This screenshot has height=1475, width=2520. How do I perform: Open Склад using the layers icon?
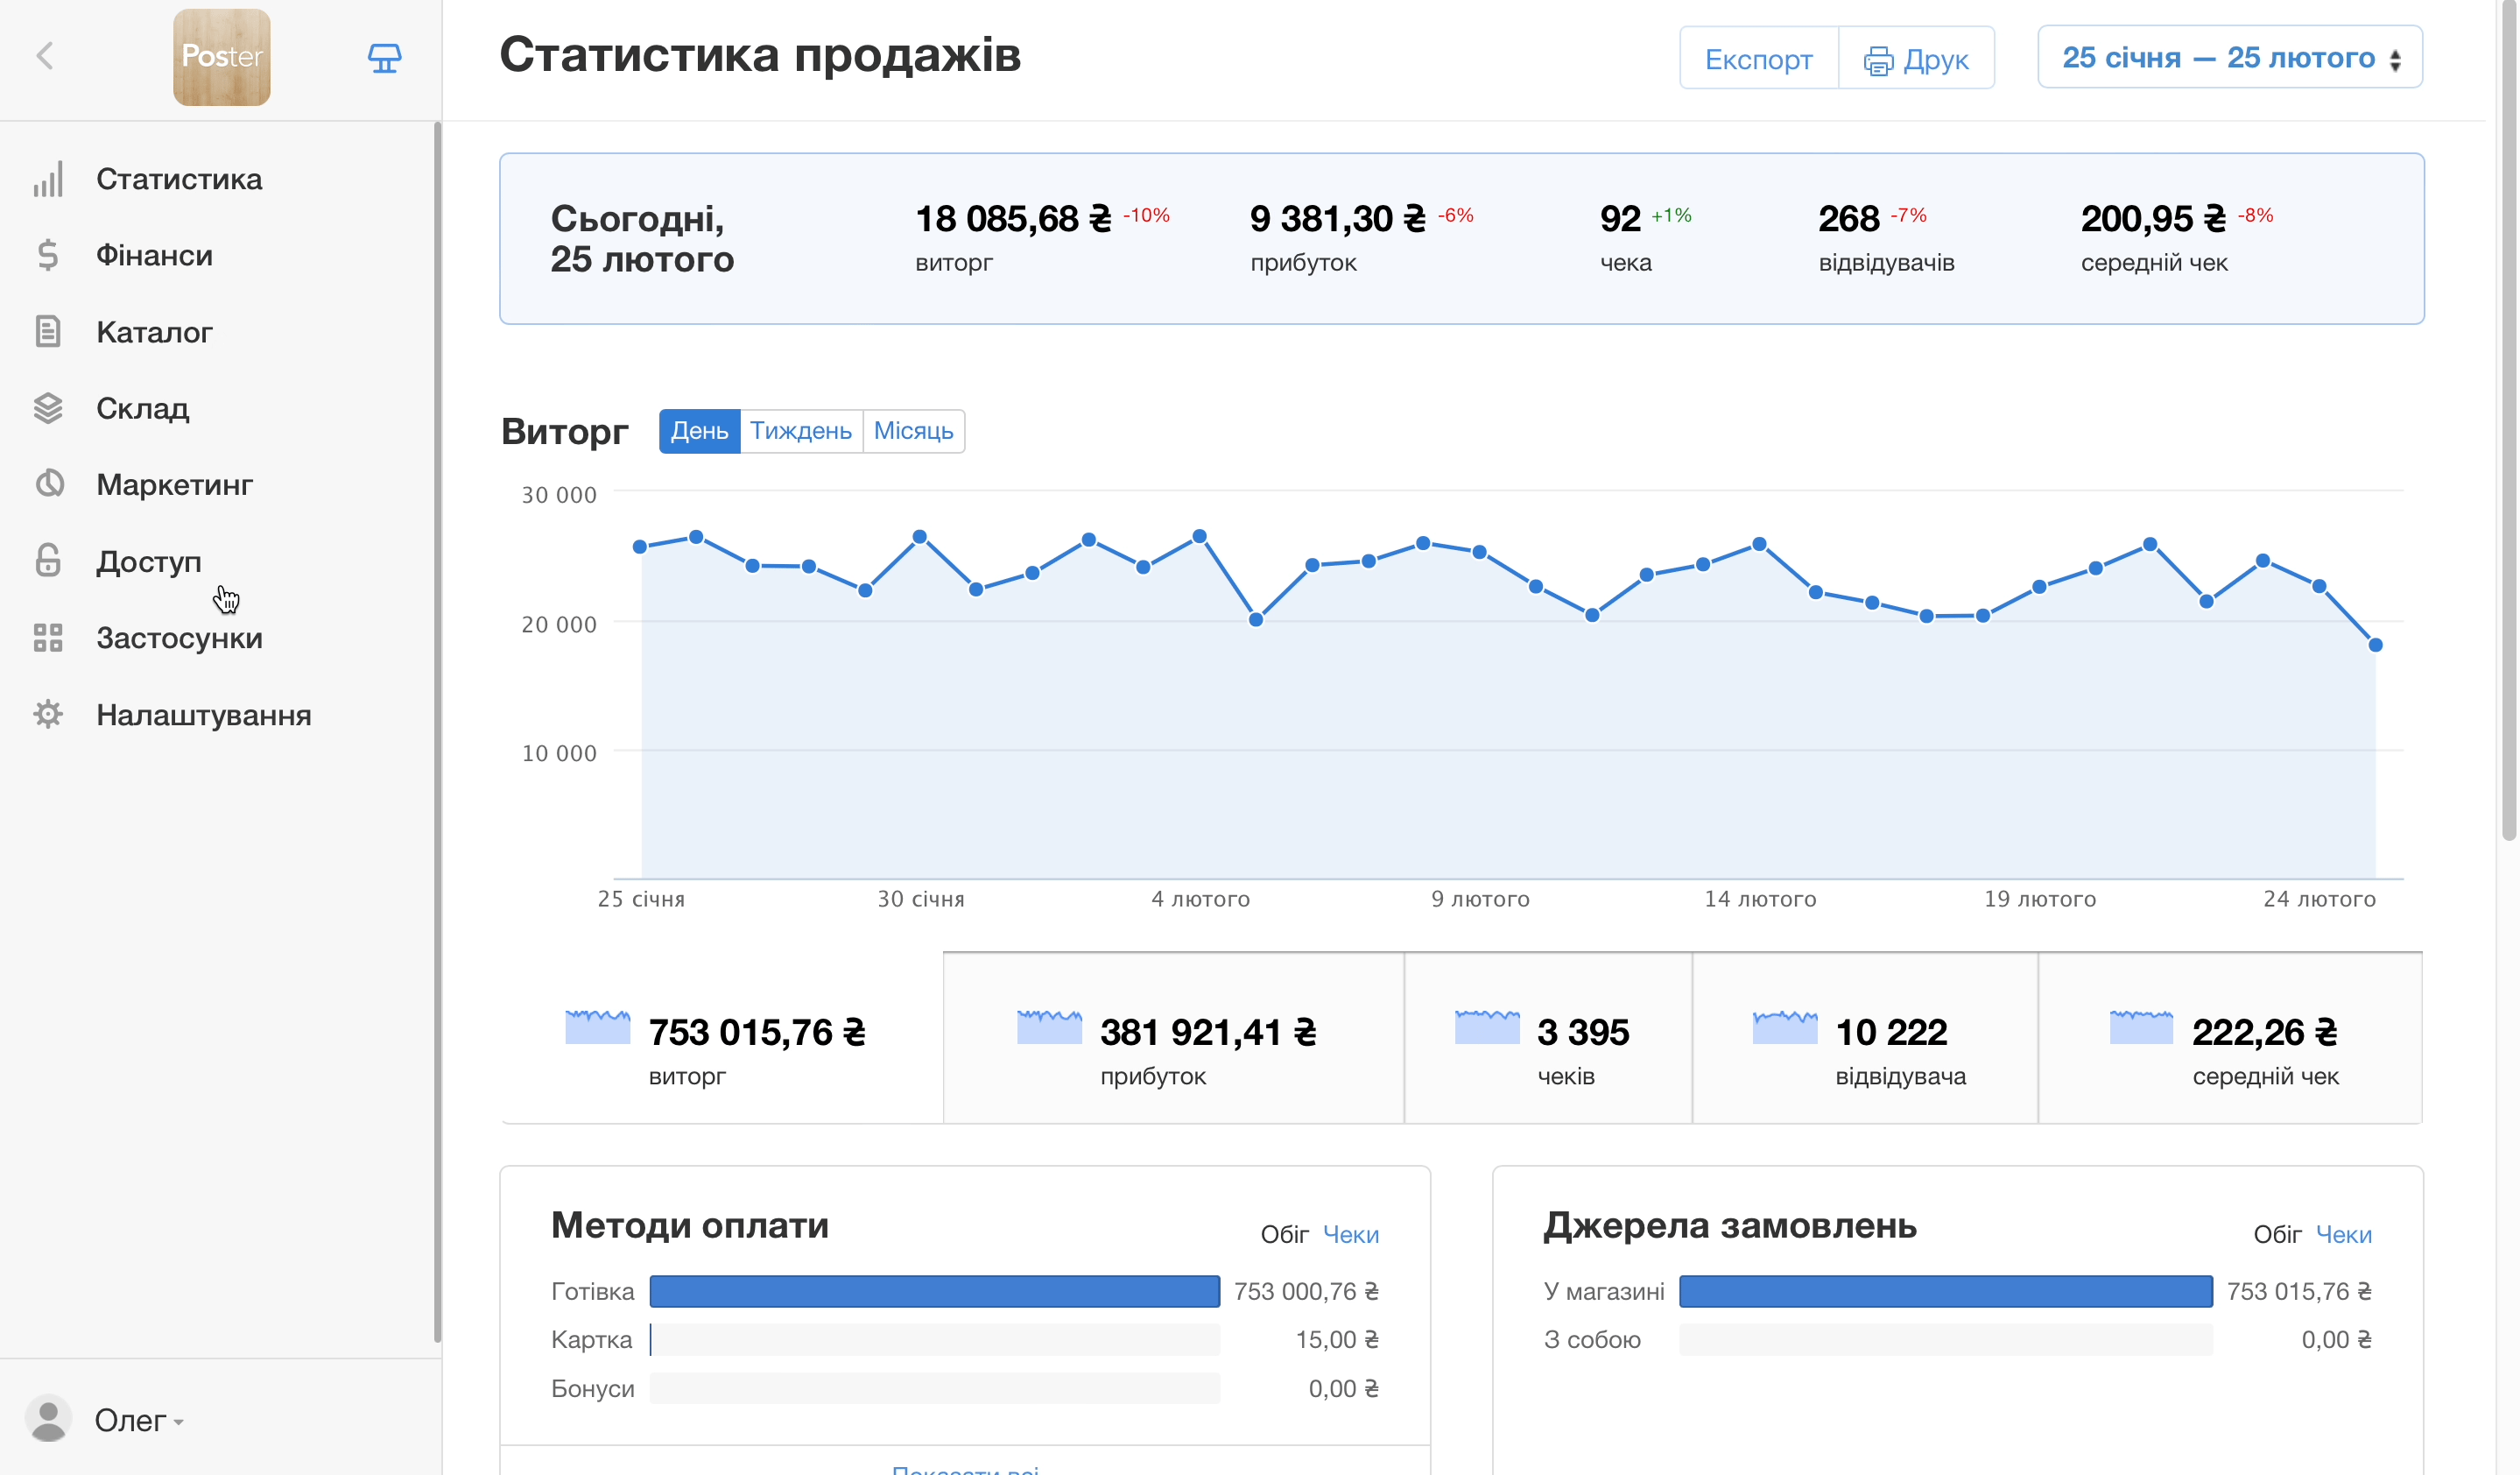[48, 408]
